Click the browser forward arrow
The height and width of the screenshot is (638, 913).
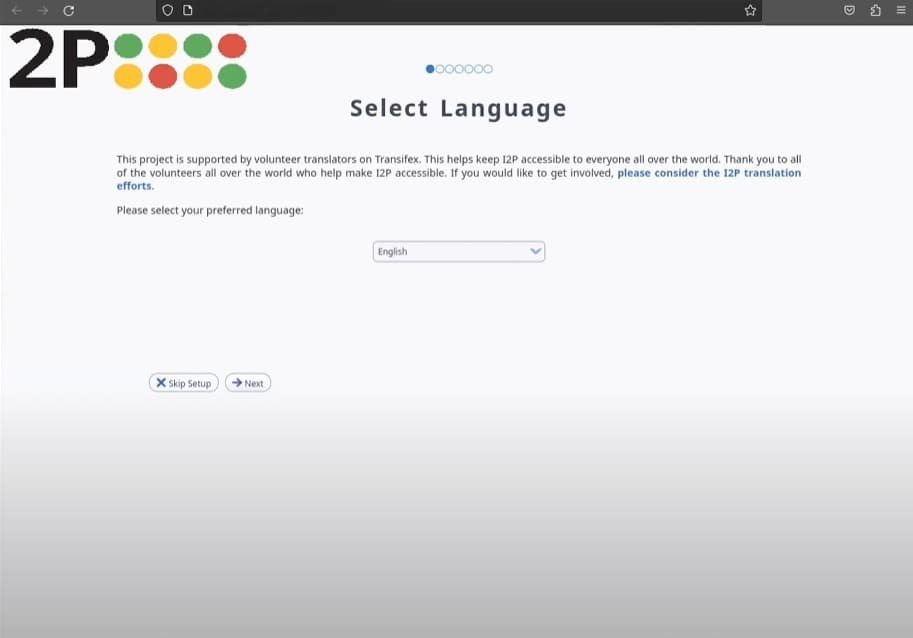click(42, 10)
